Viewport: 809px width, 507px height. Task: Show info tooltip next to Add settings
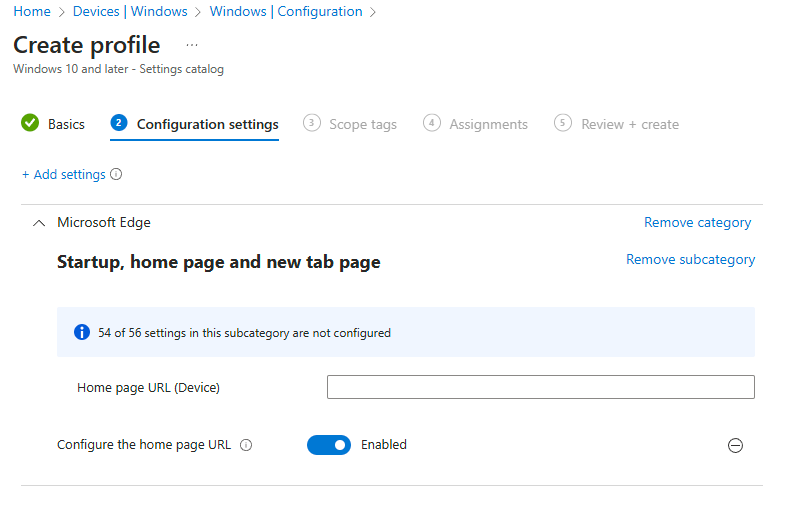116,174
